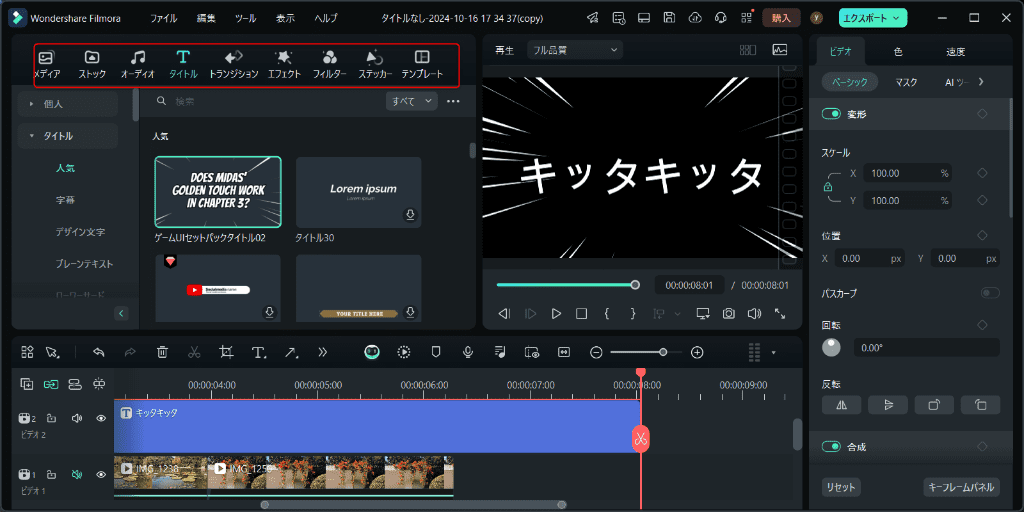
Task: Click the text tool in timeline toolbar
Action: tap(259, 352)
